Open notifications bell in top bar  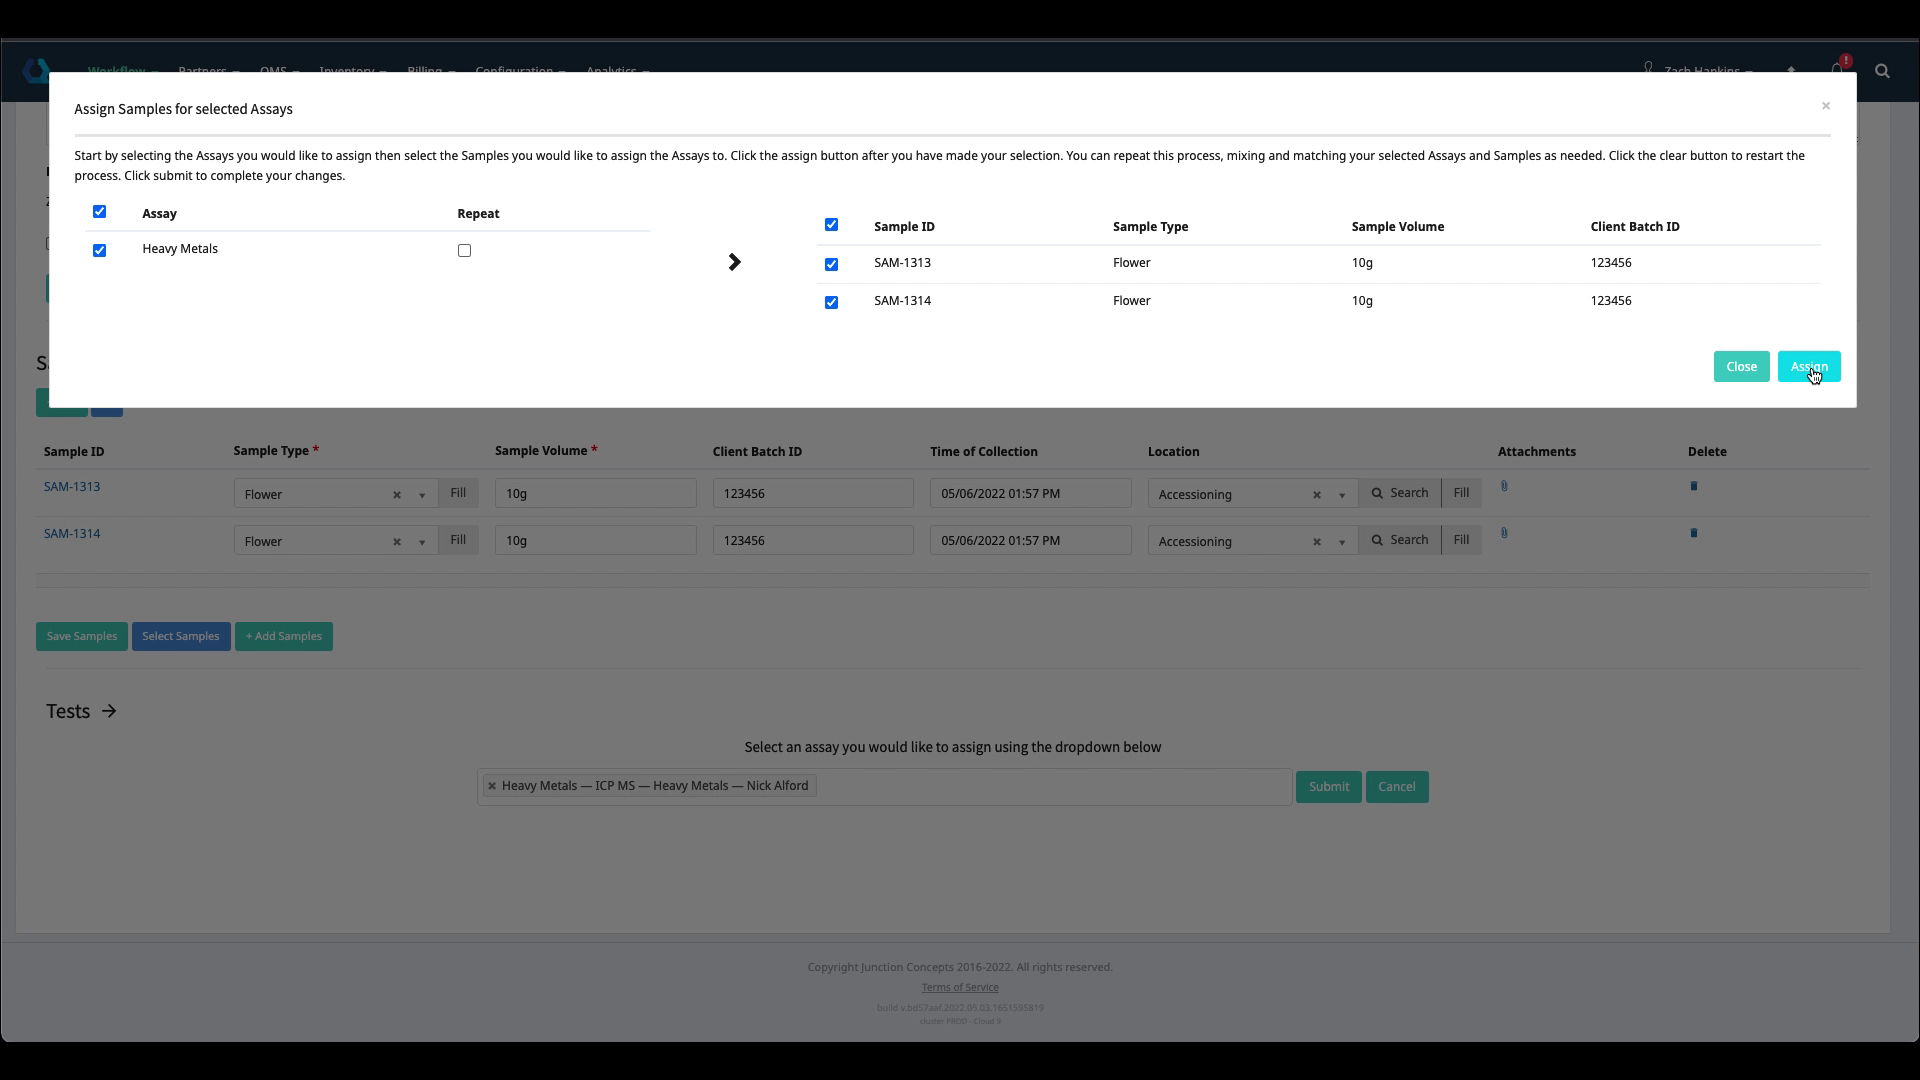1837,69
